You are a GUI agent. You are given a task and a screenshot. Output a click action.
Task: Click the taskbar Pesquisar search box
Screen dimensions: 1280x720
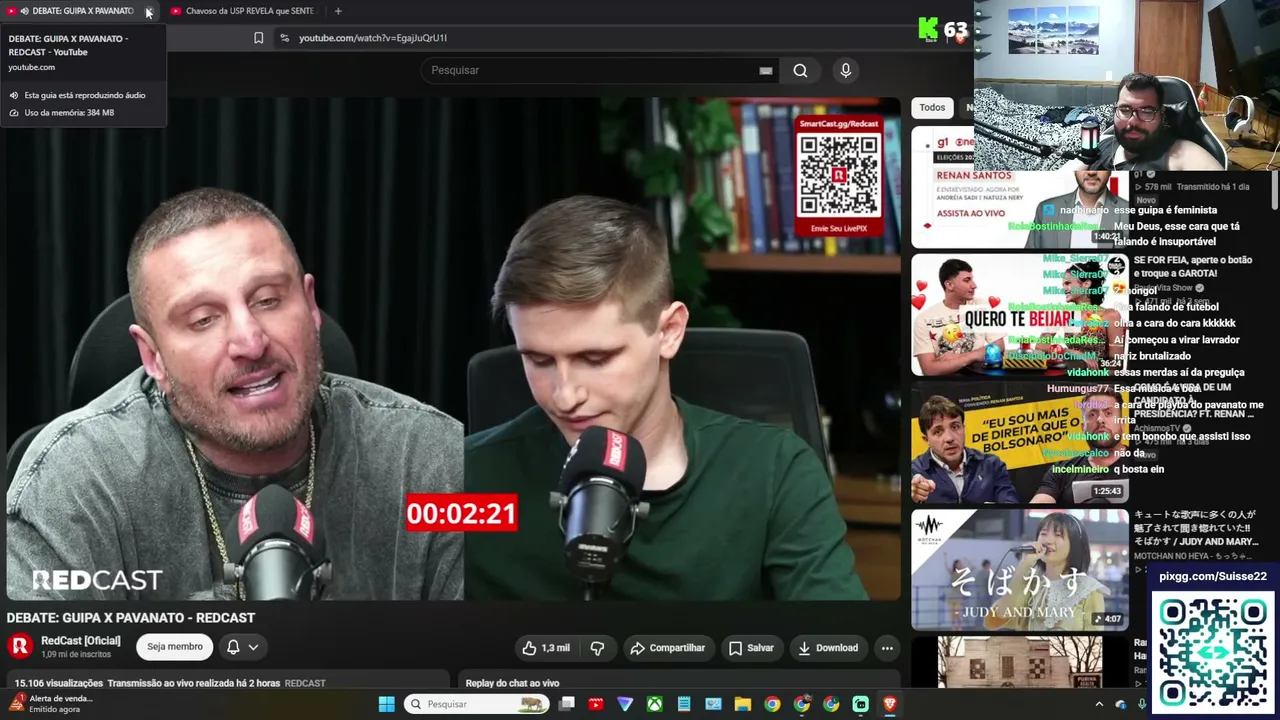(x=478, y=704)
